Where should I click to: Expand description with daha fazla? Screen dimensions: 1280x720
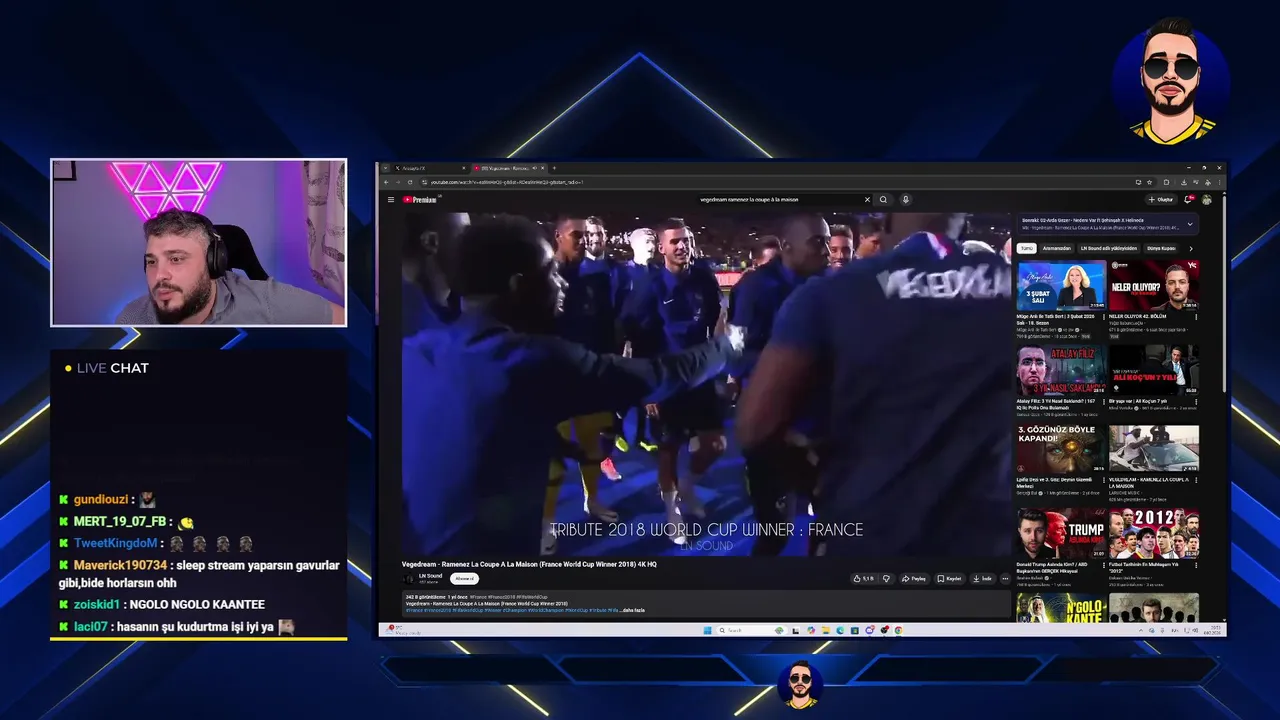(x=634, y=610)
